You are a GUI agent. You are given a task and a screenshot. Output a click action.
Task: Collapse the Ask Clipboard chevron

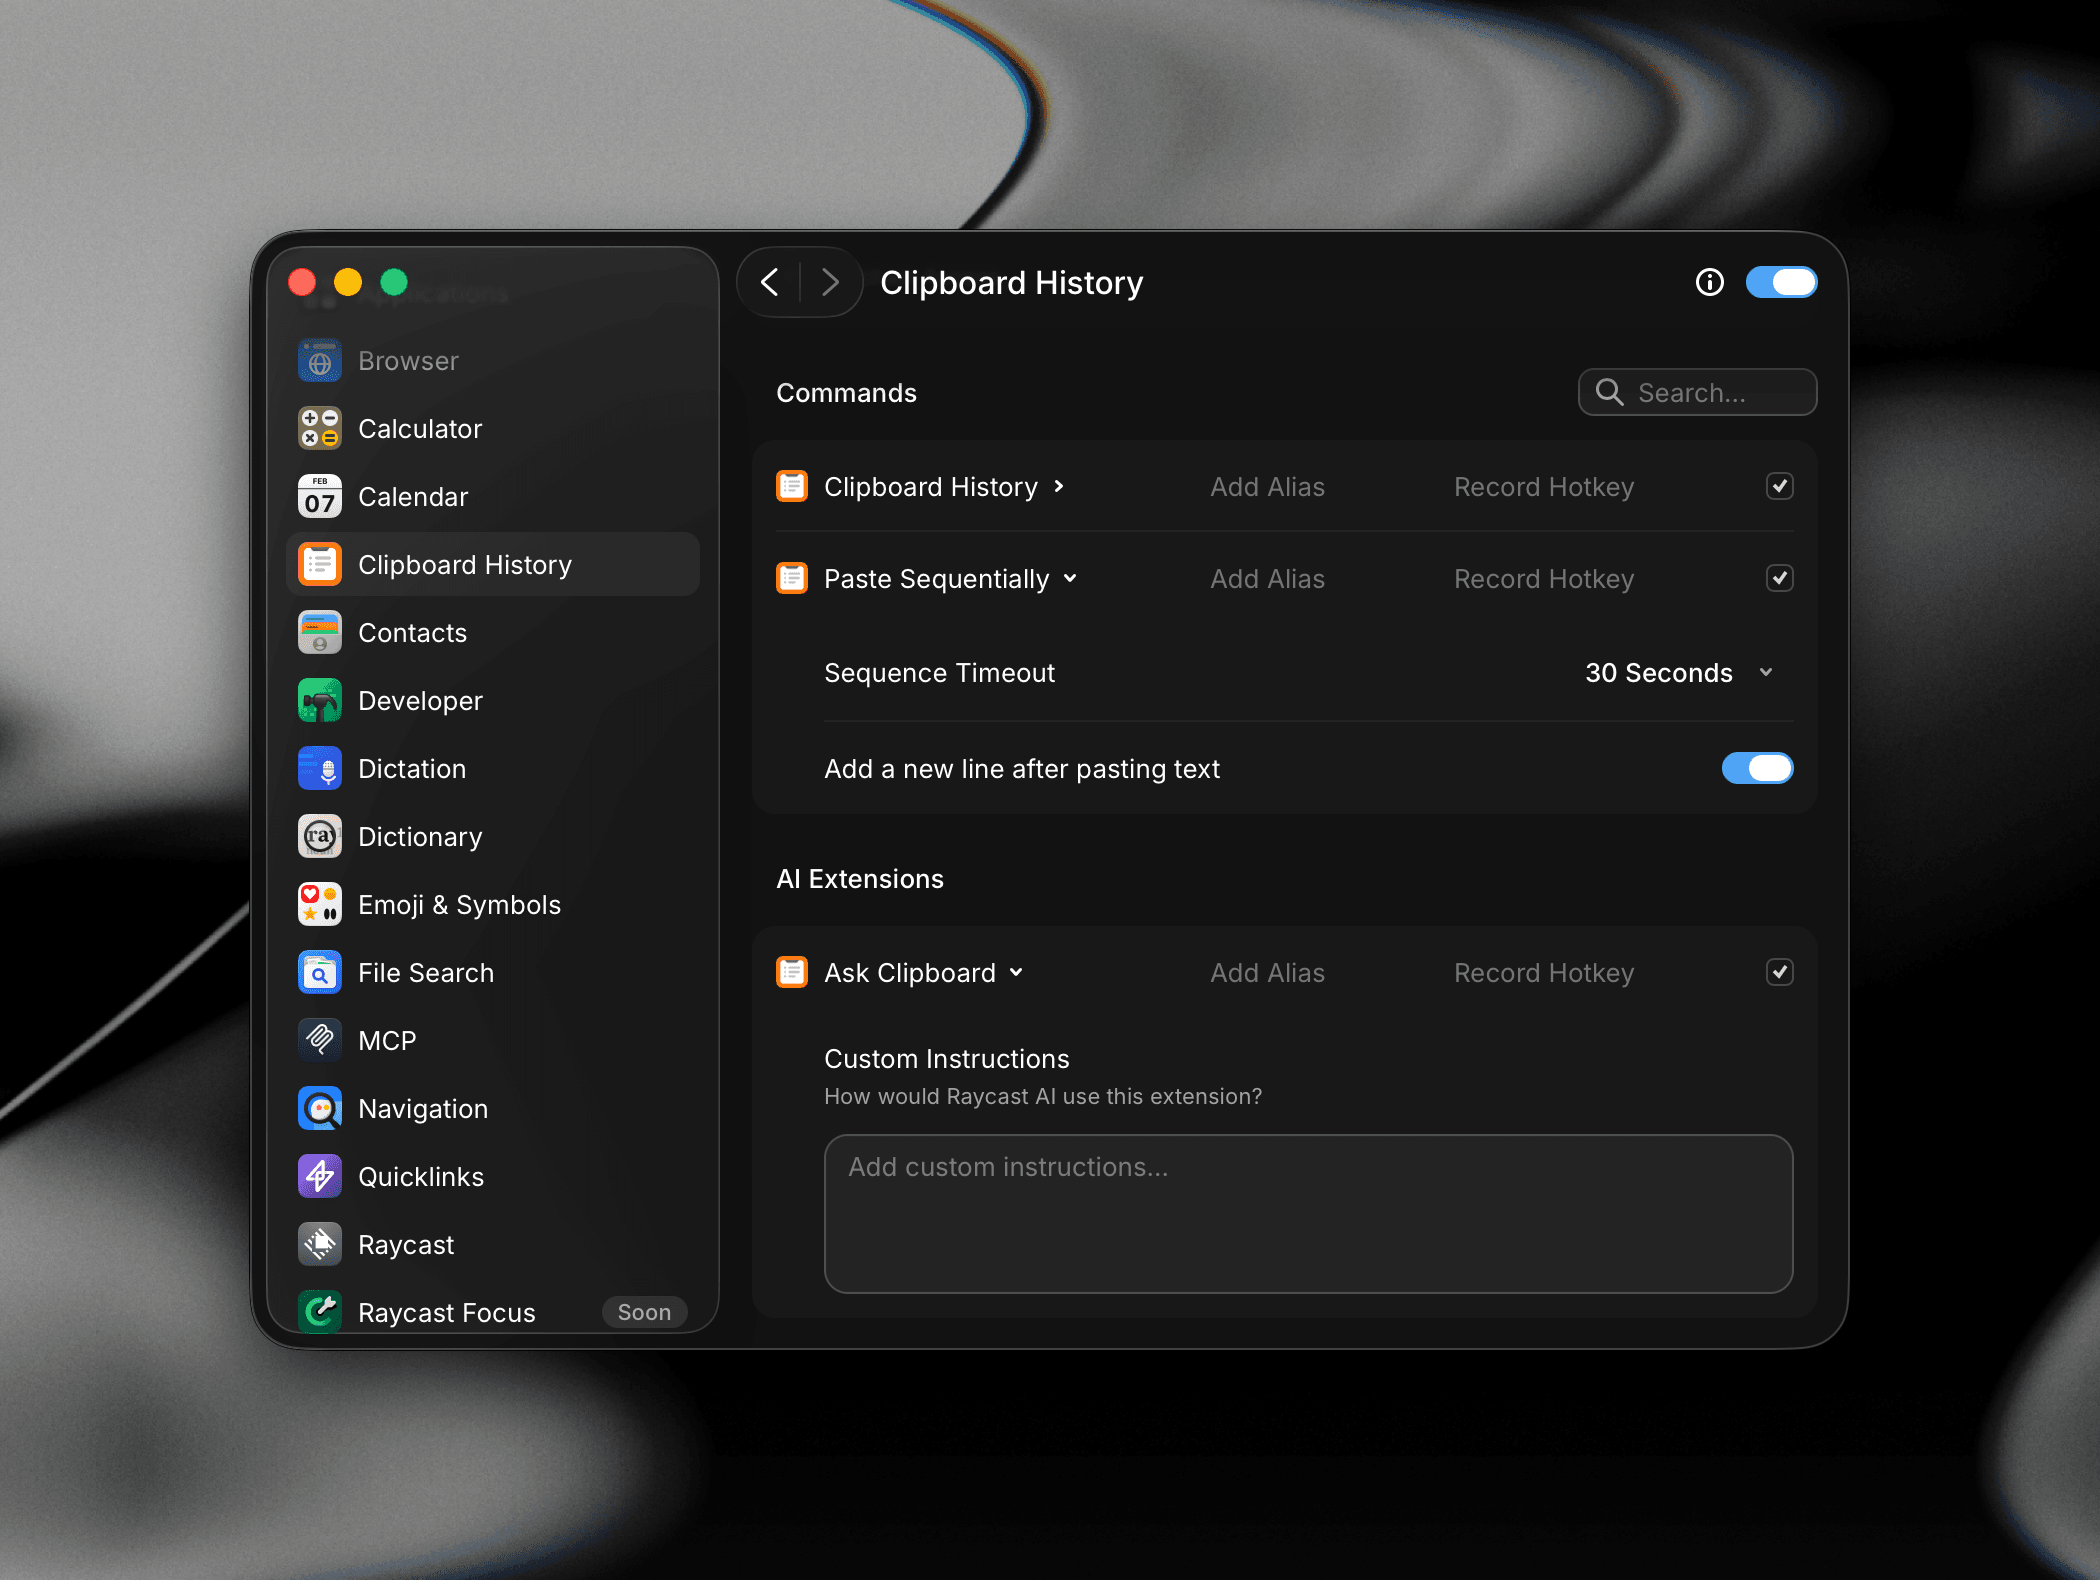[1016, 973]
